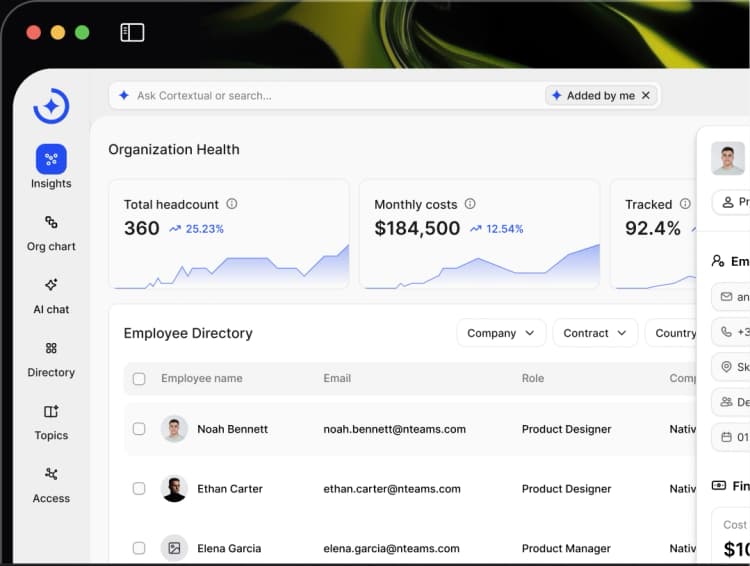Sort by Employee name column
The height and width of the screenshot is (566, 750).
(x=201, y=378)
